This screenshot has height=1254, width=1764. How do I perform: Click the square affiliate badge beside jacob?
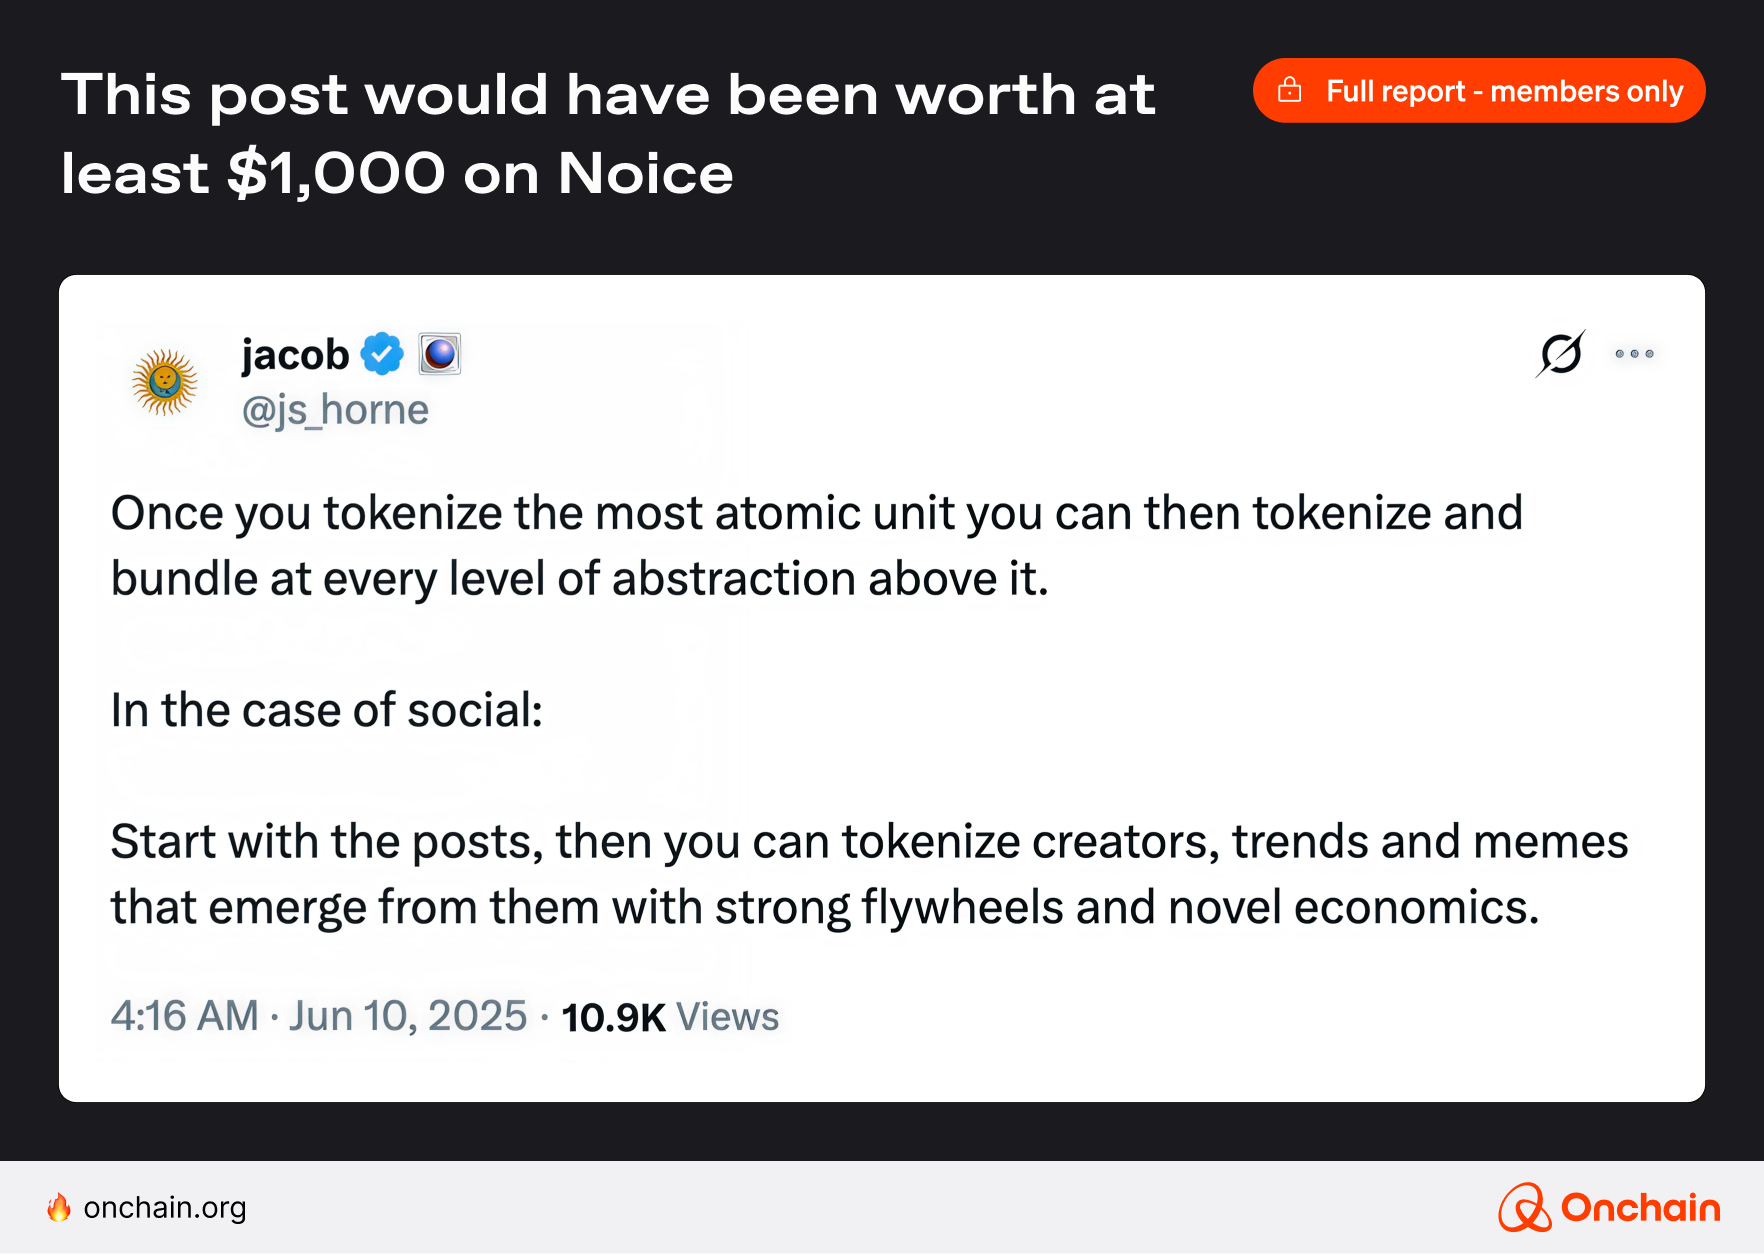(440, 354)
